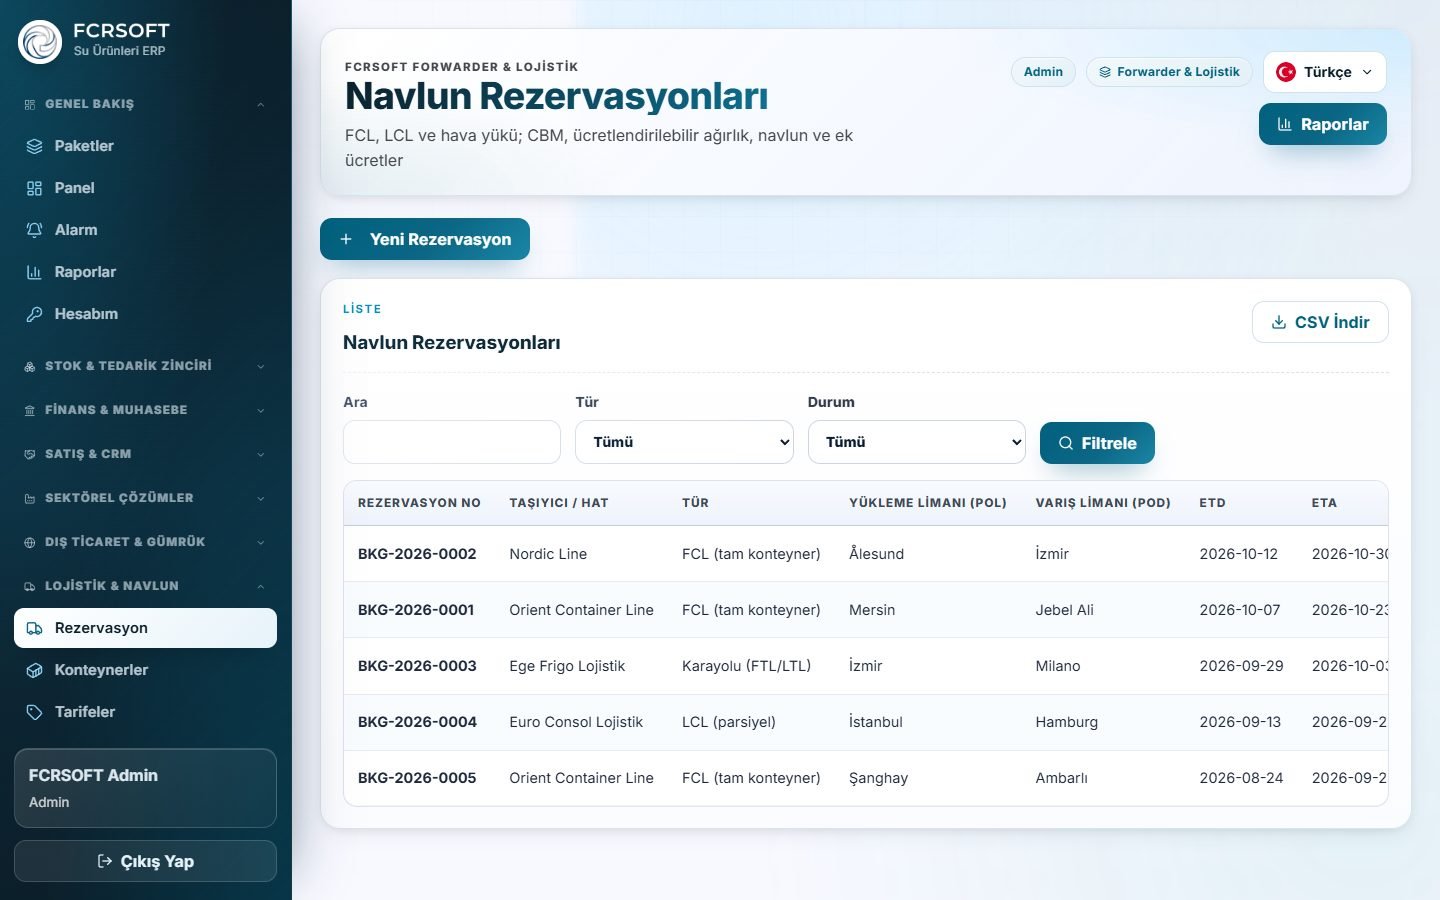1440x900 pixels.
Task: Click the Forwarder & Lojistik badge
Action: coord(1169,72)
